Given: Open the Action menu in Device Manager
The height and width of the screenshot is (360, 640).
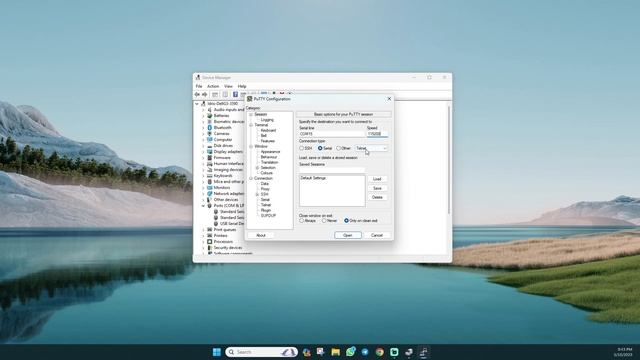Looking at the screenshot, I should (x=213, y=86).
